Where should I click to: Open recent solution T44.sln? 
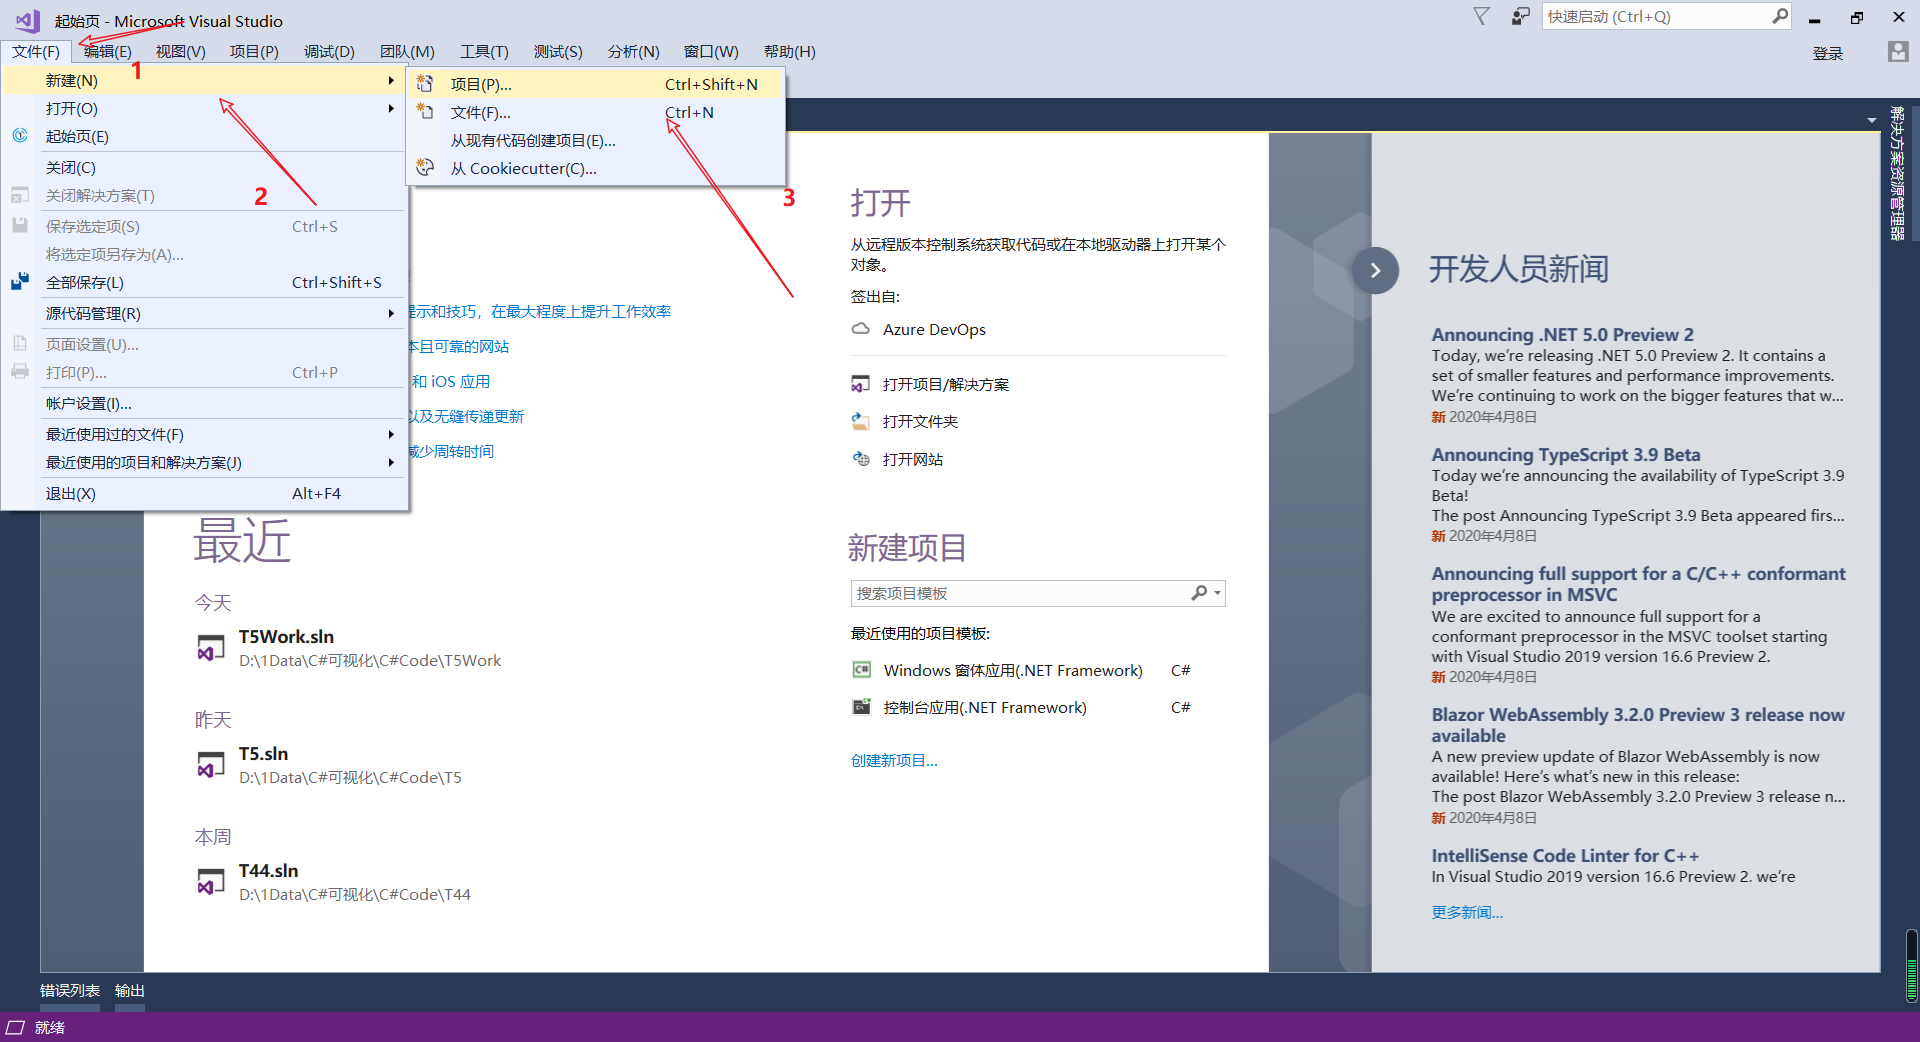pyautogui.click(x=268, y=871)
